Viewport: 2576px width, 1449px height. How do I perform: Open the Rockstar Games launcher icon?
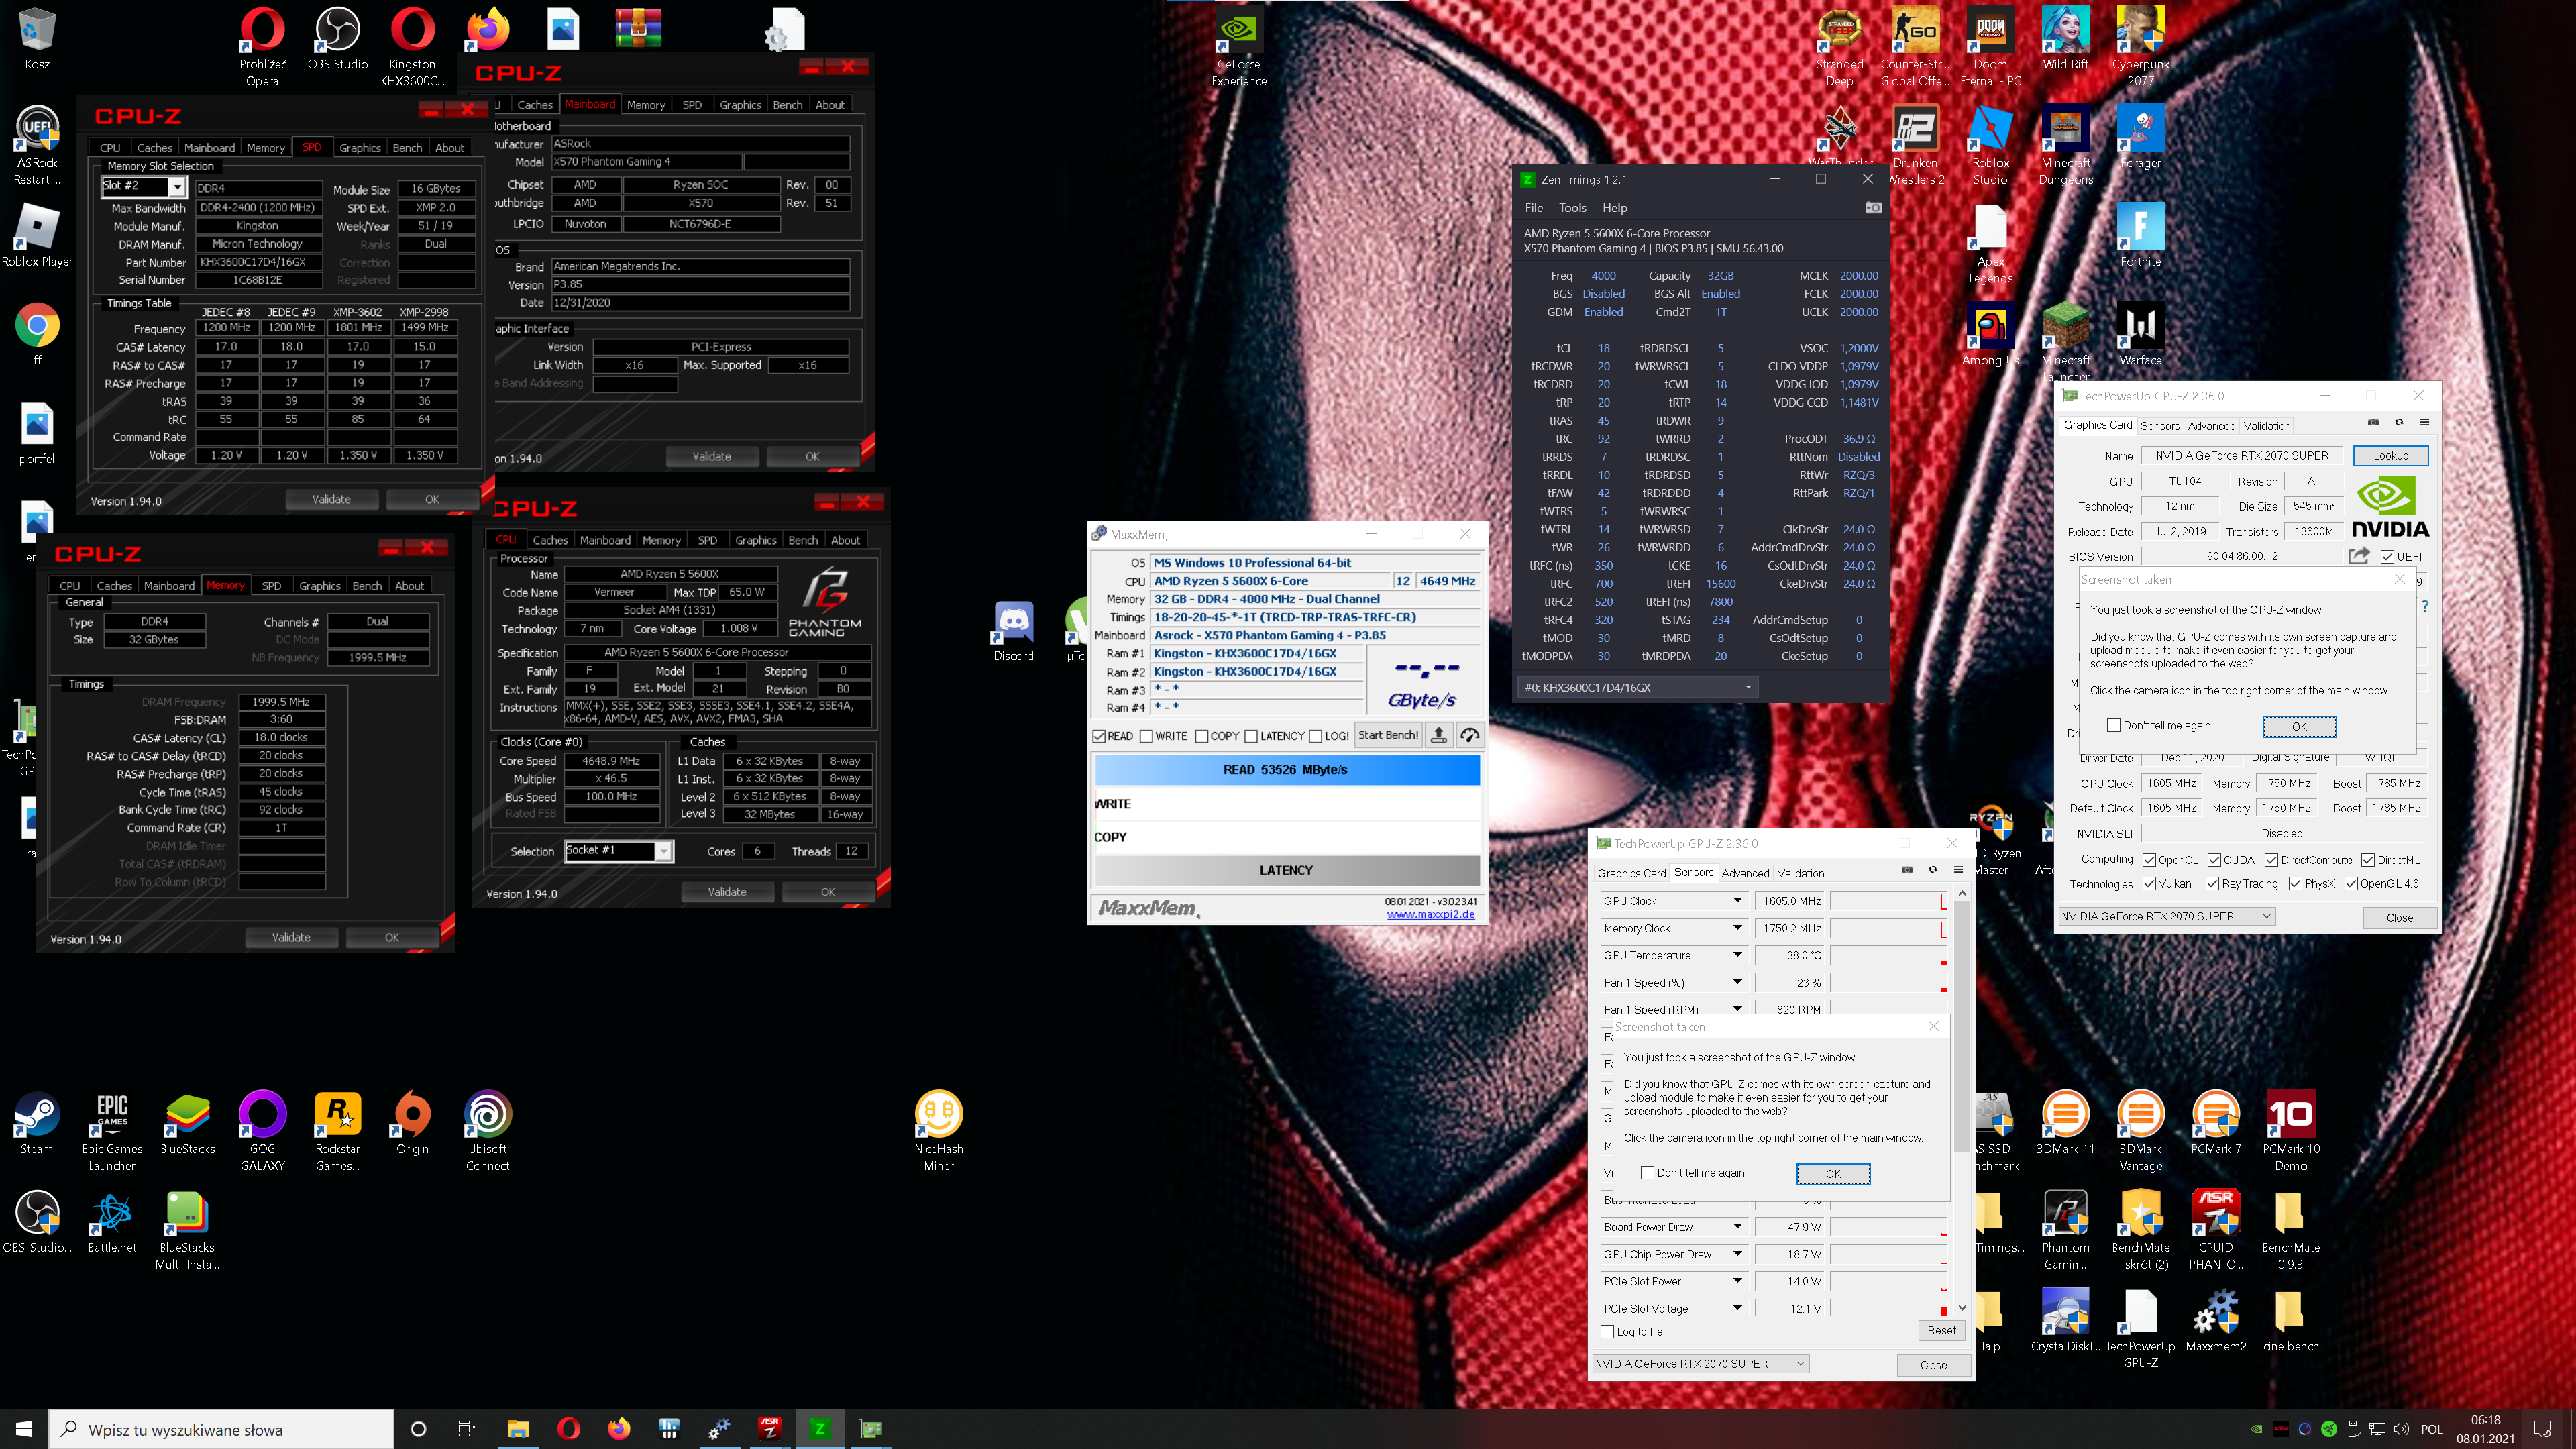pos(337,1131)
